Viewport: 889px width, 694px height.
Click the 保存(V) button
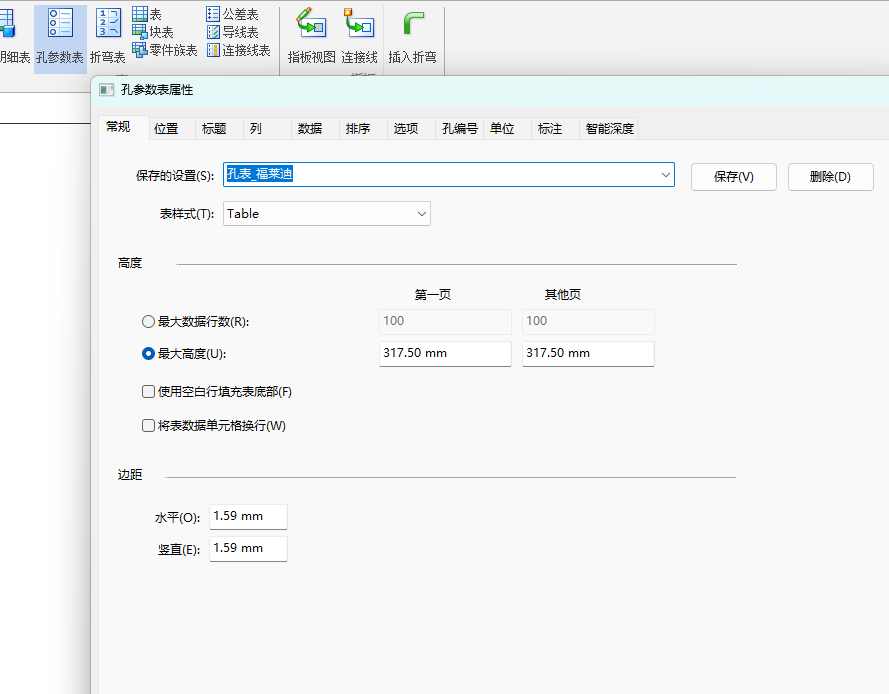(734, 177)
